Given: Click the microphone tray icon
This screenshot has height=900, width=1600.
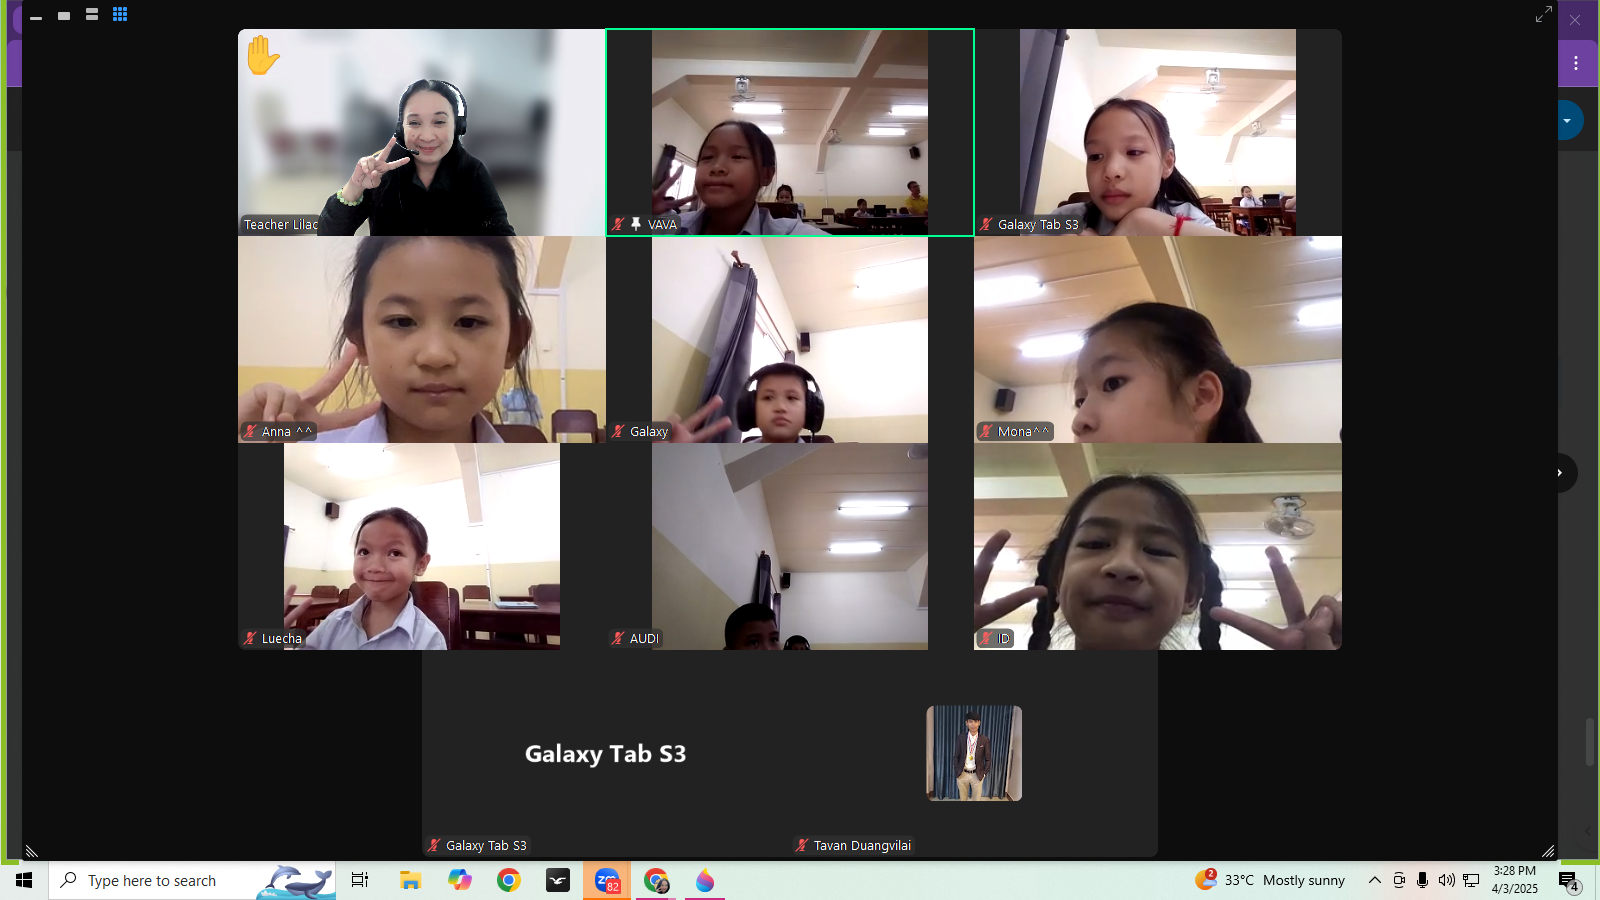Looking at the screenshot, I should [1422, 880].
